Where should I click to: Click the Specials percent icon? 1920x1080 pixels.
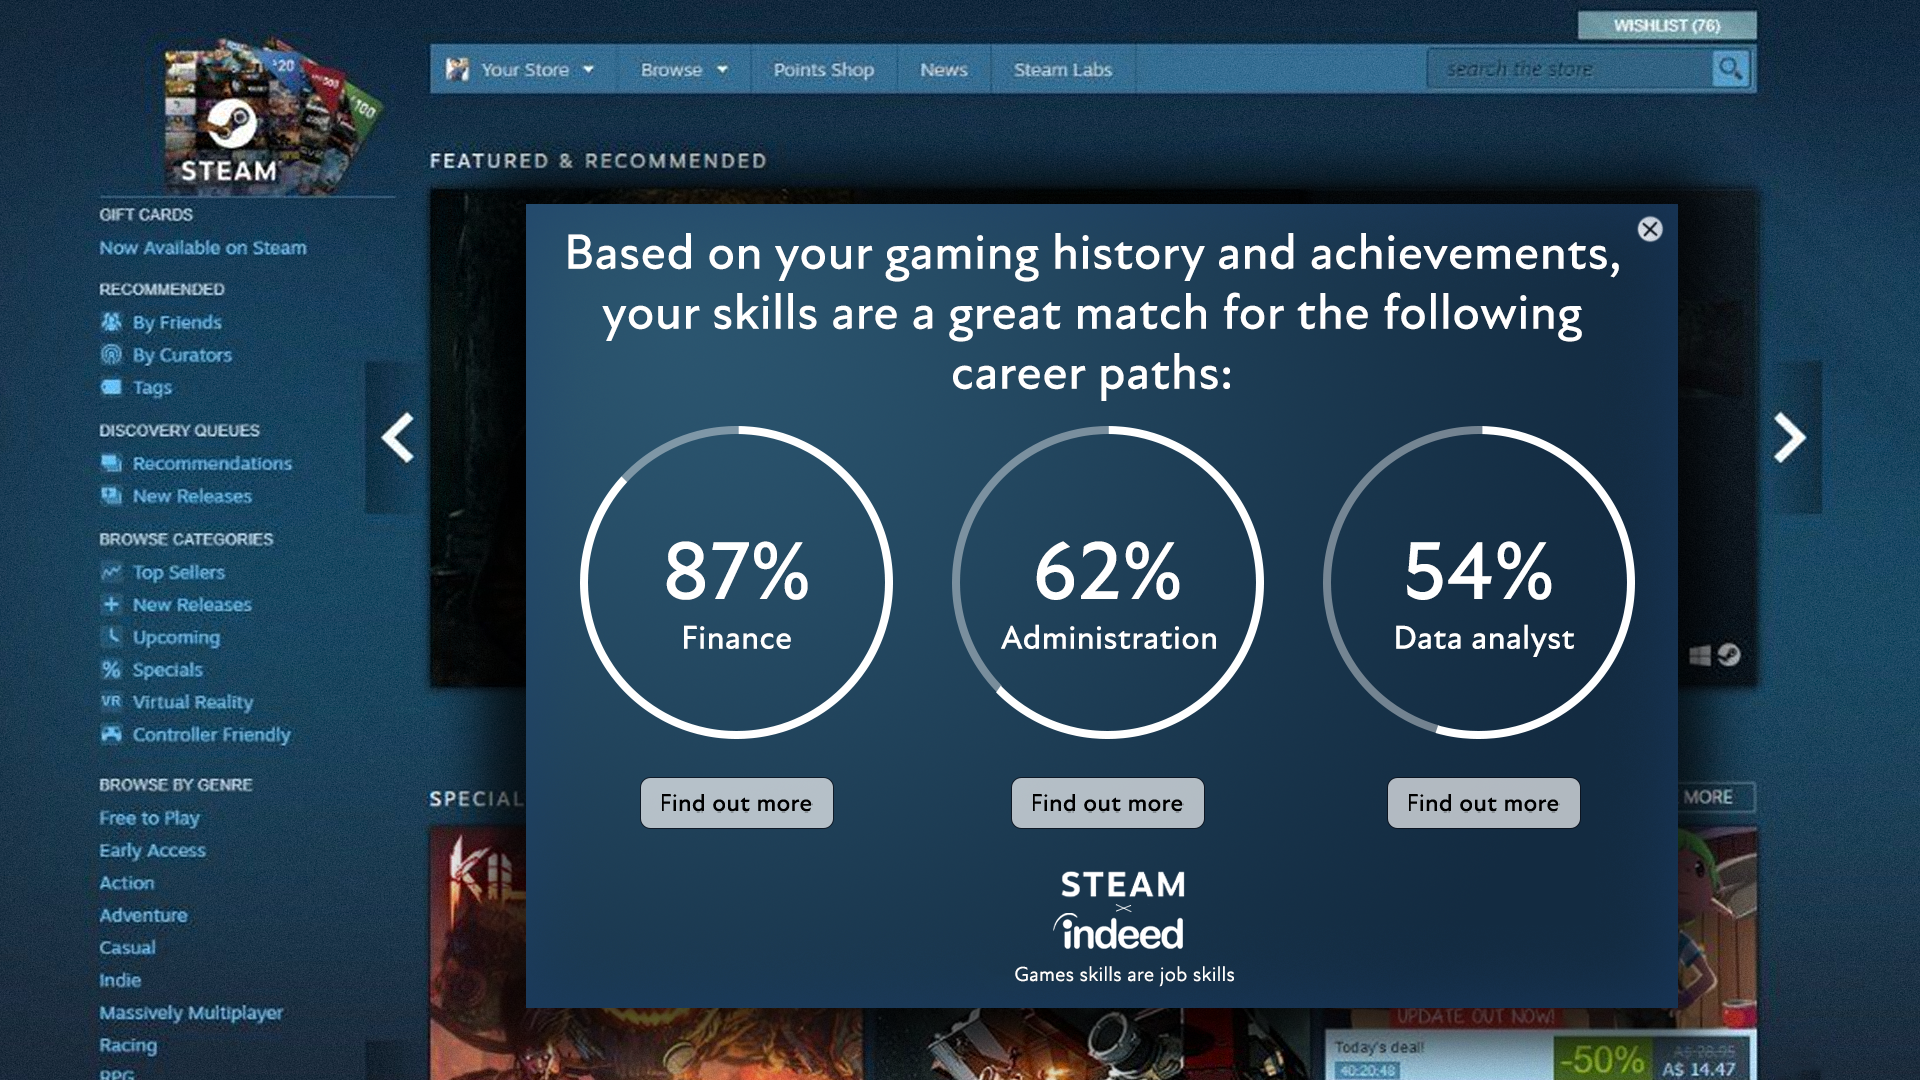[x=111, y=669]
